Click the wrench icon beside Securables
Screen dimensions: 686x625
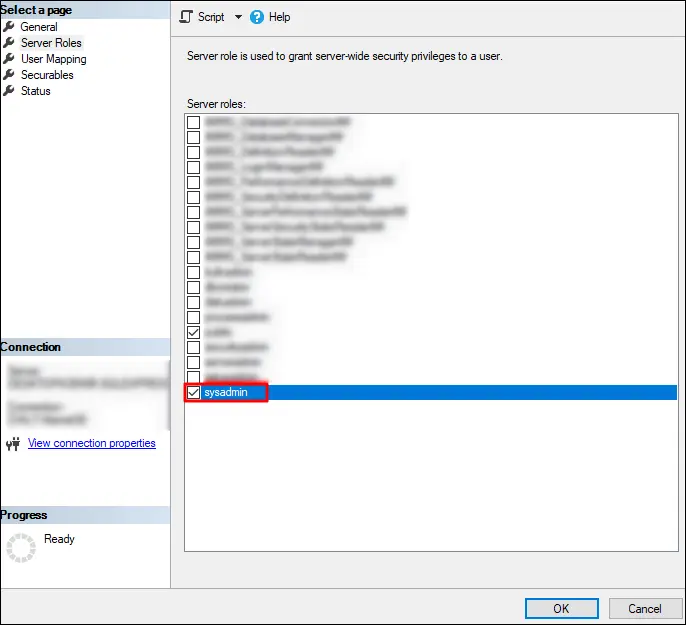click(9, 75)
